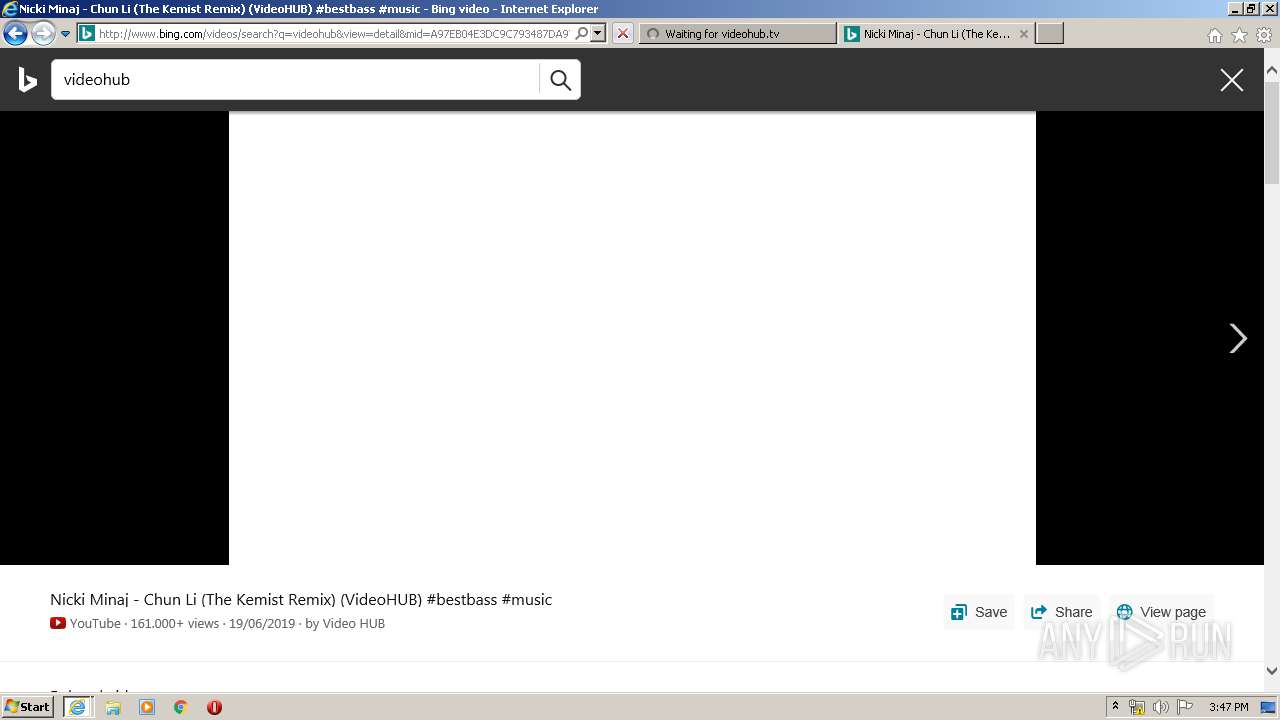The height and width of the screenshot is (720, 1280).
Task: Switch to Waiting for videohub.tv tab
Action: [x=737, y=33]
